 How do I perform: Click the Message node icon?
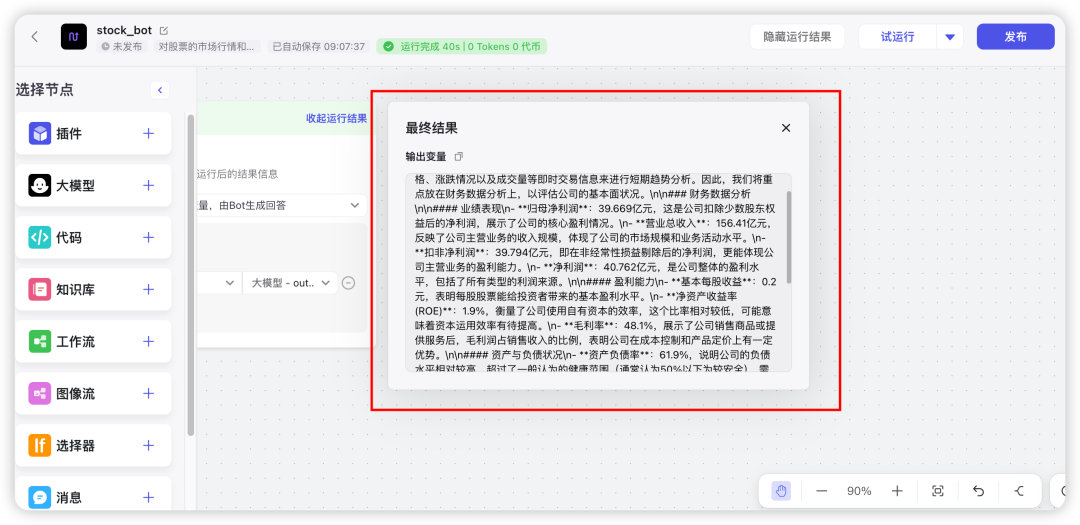39,497
